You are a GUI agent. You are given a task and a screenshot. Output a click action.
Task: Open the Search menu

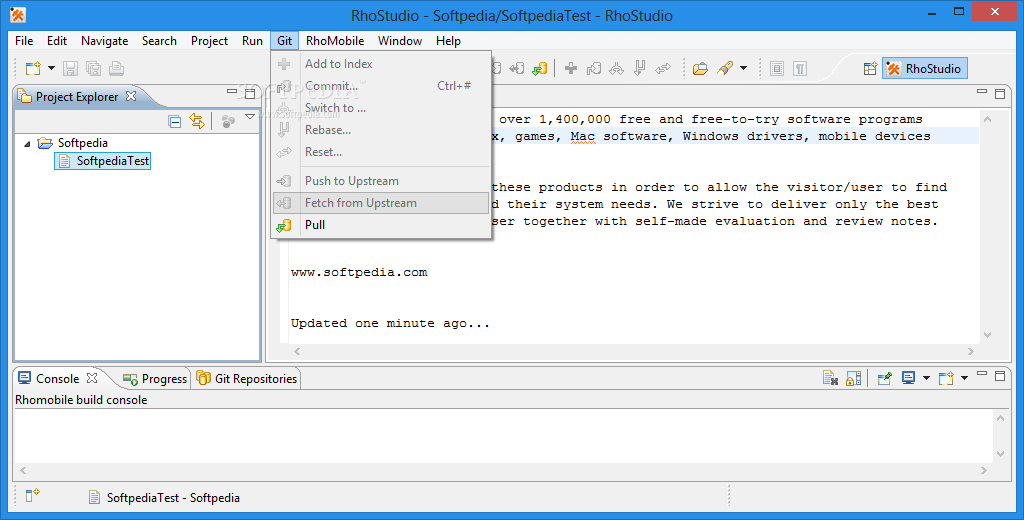[159, 41]
